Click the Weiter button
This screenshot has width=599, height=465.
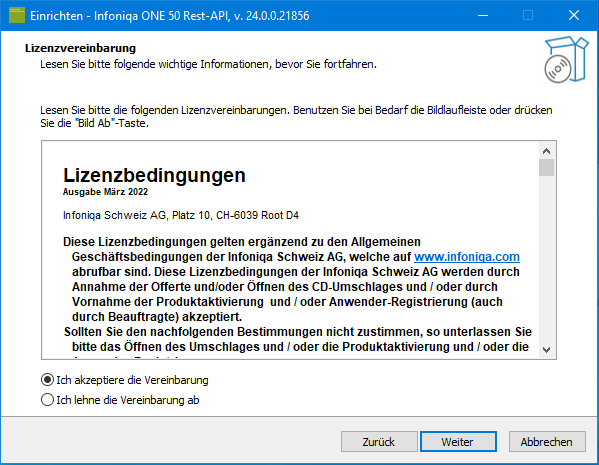click(x=458, y=442)
